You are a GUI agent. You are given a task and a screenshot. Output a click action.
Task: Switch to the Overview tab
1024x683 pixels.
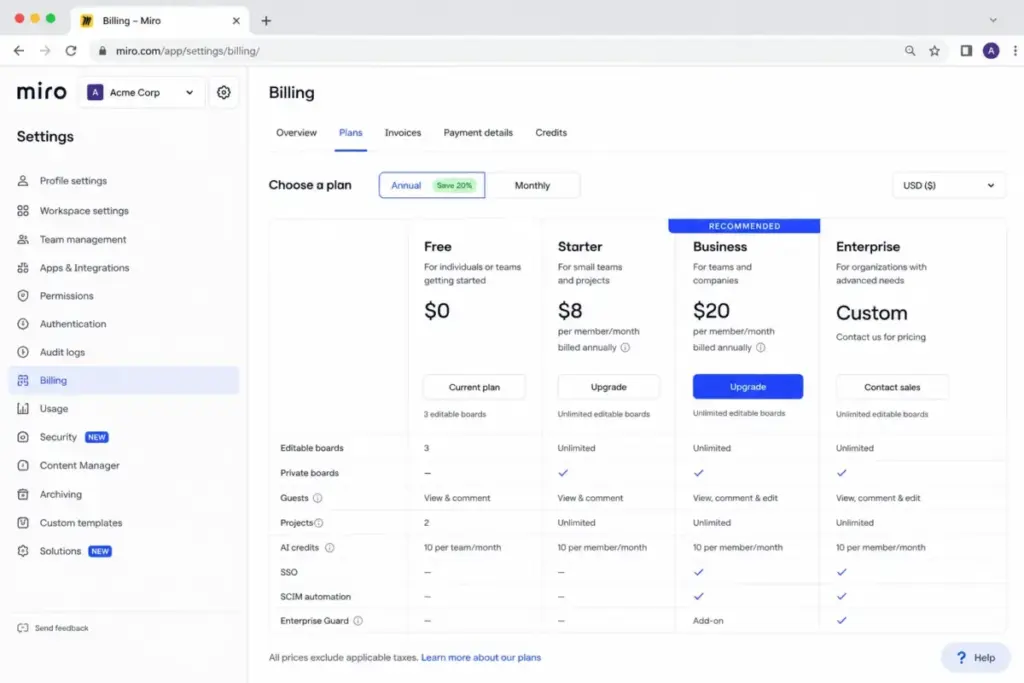[x=296, y=133]
